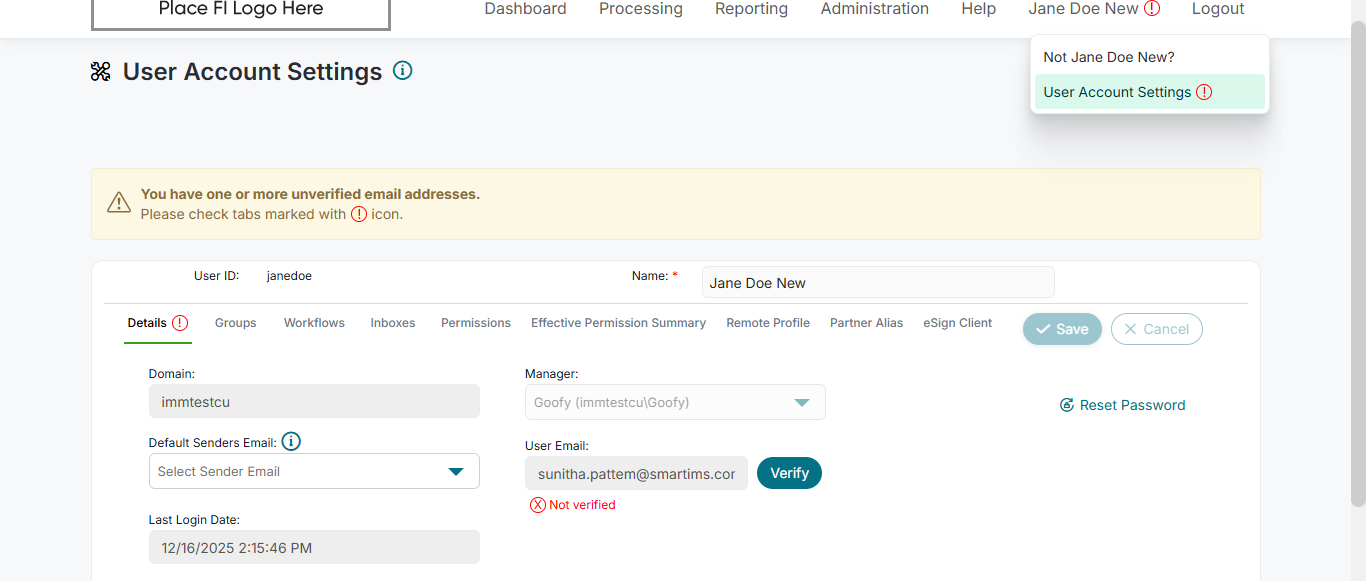This screenshot has height=581, width=1366.
Task: Click the Reset Password refresh icon
Action: pyautogui.click(x=1067, y=405)
